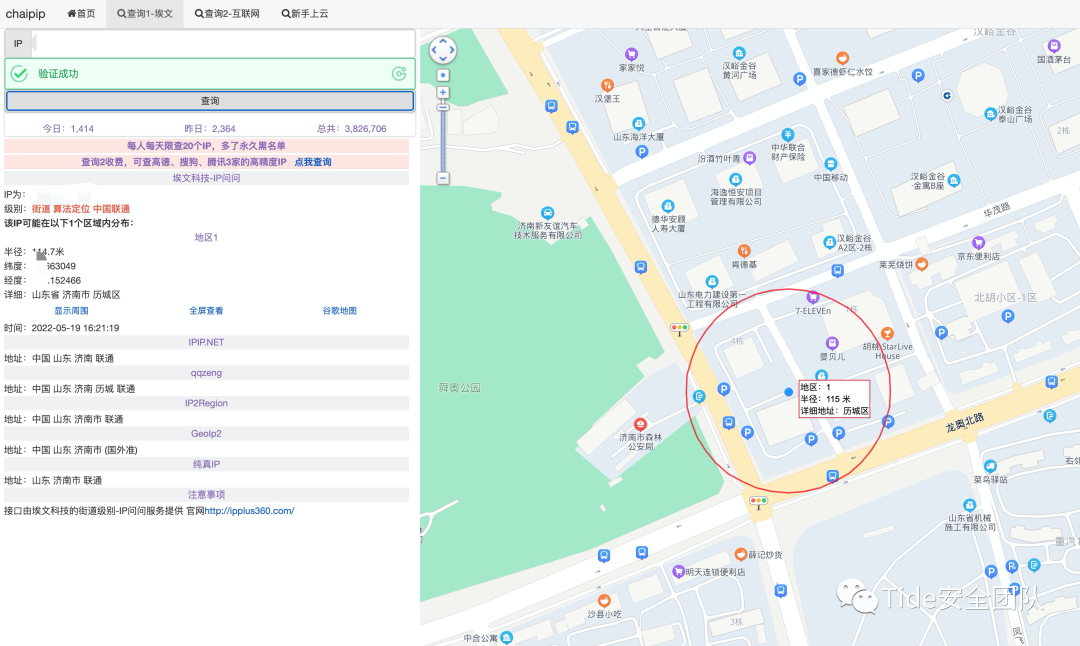Click the 时间 2022-05-19 16:21:19 text
Image resolution: width=1080 pixels, height=646 pixels.
[61, 328]
